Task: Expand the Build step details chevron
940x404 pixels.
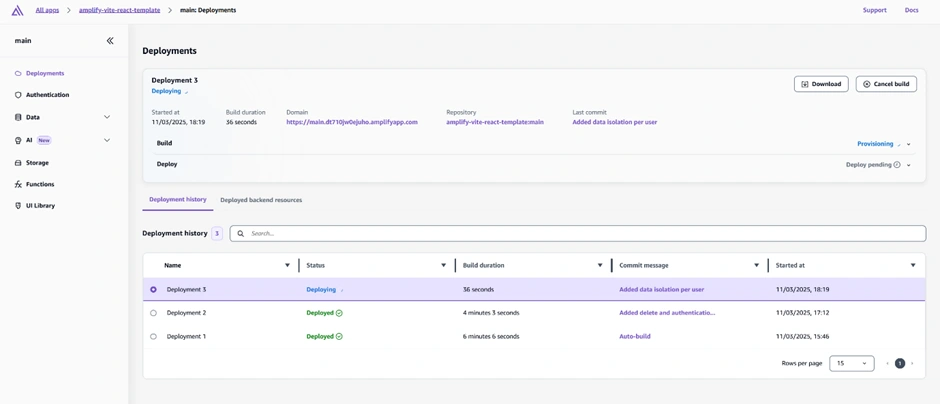Action: pyautogui.click(x=909, y=144)
